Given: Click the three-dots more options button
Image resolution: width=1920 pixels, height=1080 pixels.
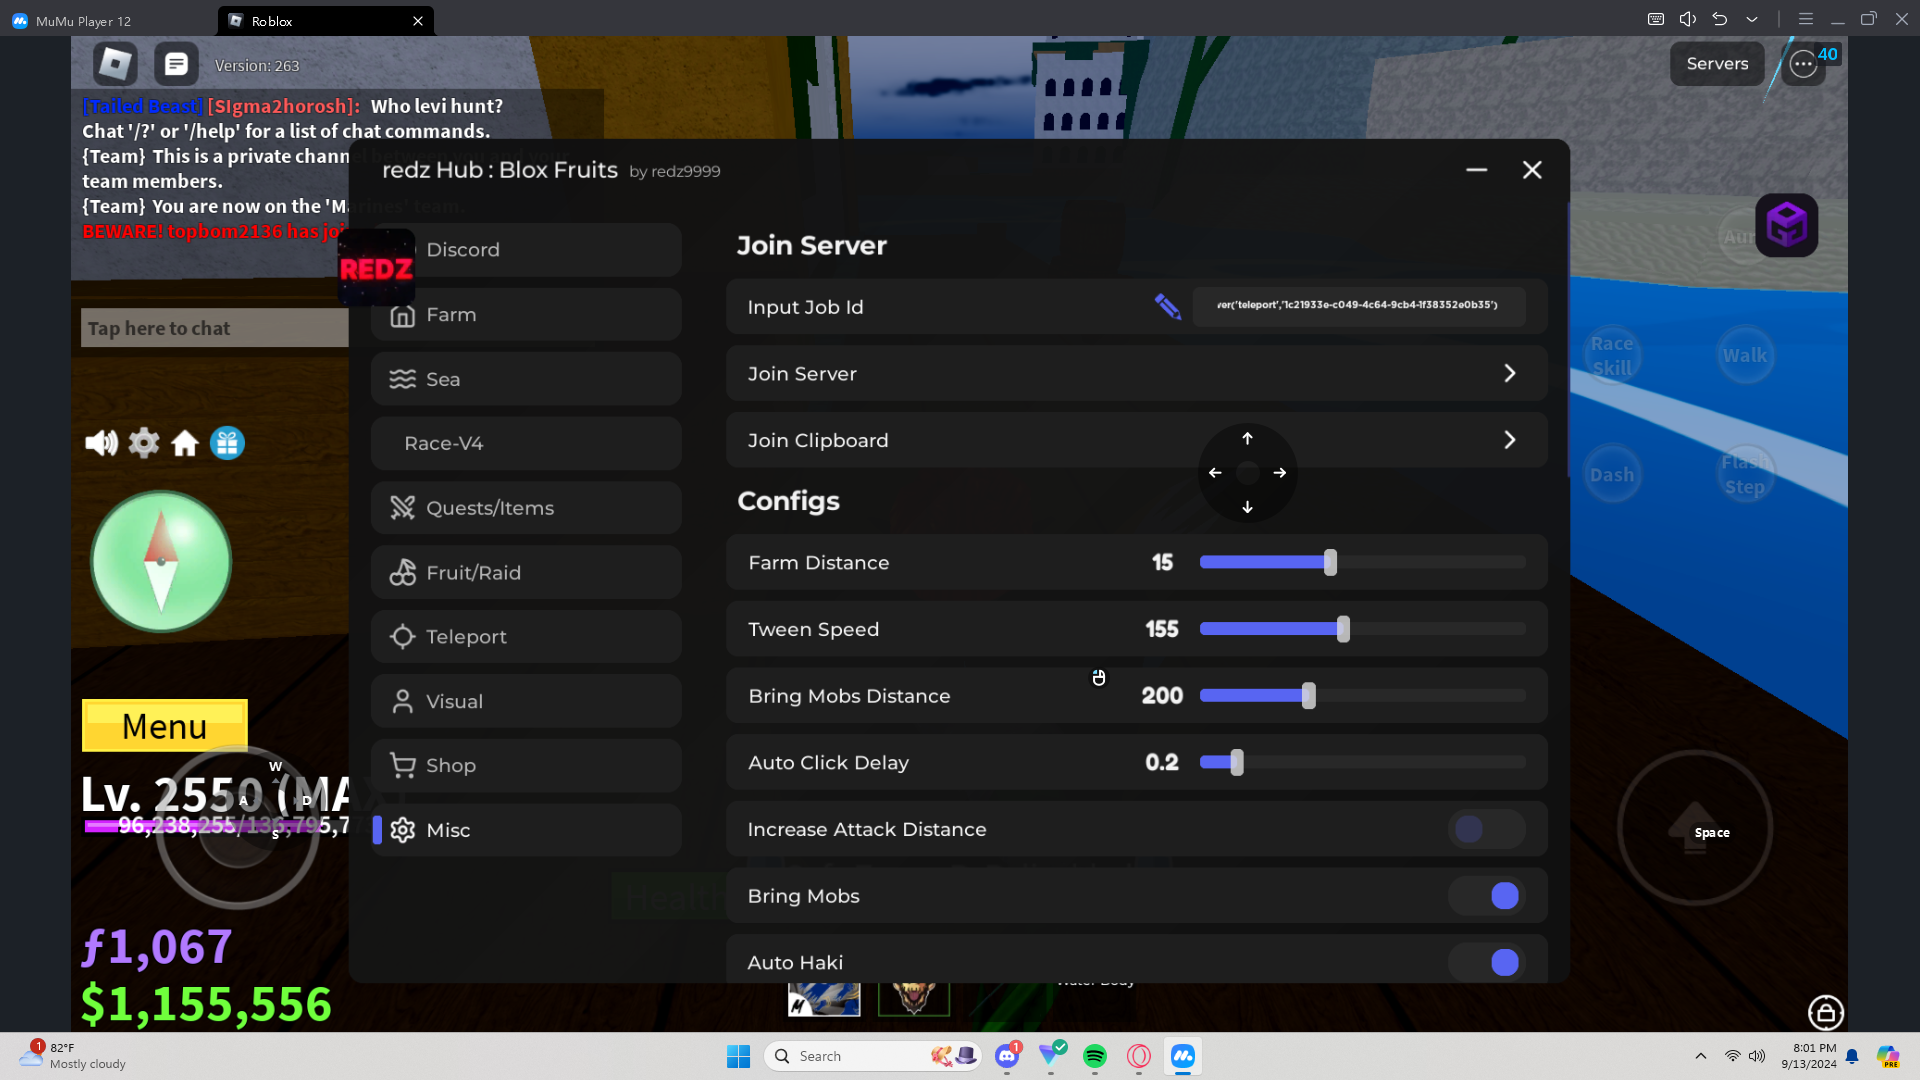Looking at the screenshot, I should [1803, 65].
